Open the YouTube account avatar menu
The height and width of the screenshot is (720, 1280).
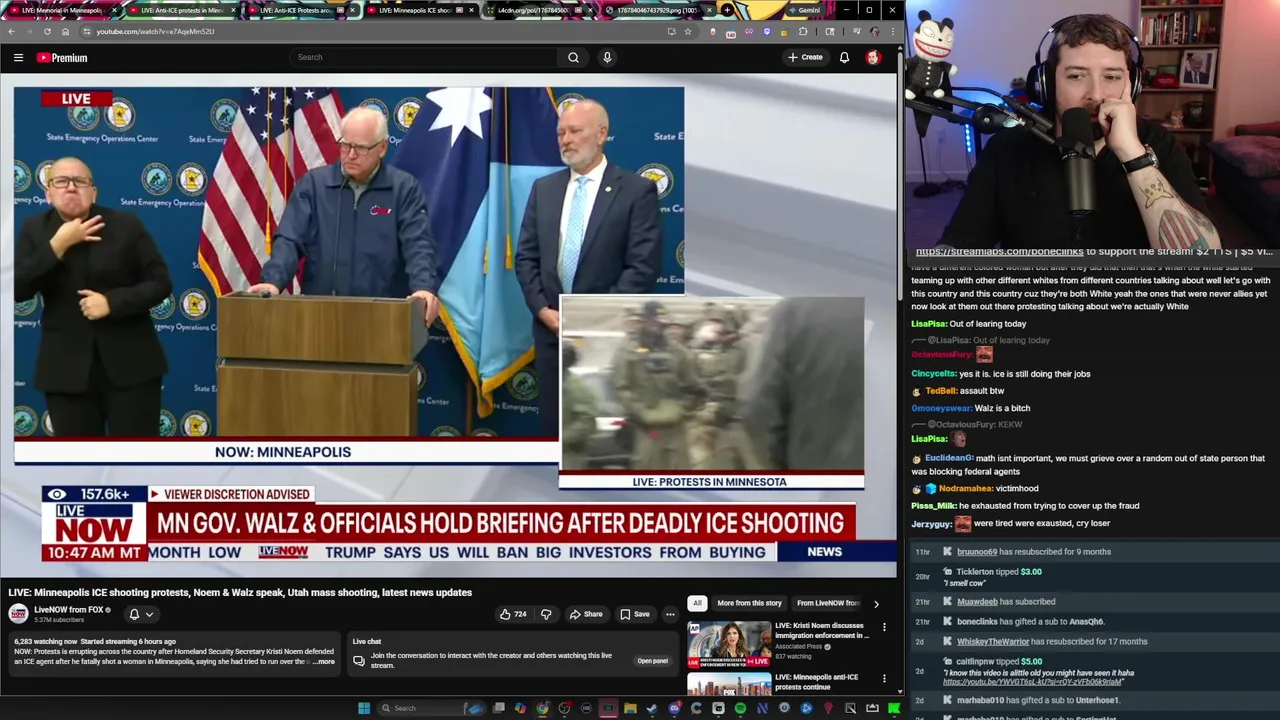click(873, 57)
